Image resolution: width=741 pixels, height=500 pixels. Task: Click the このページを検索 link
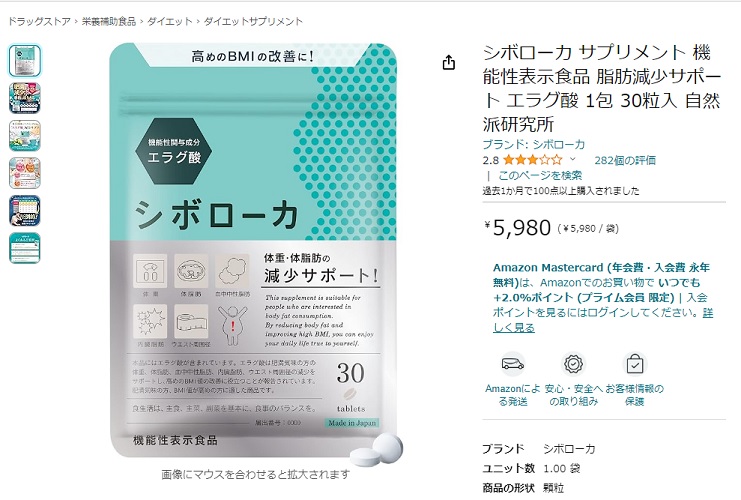(x=540, y=175)
